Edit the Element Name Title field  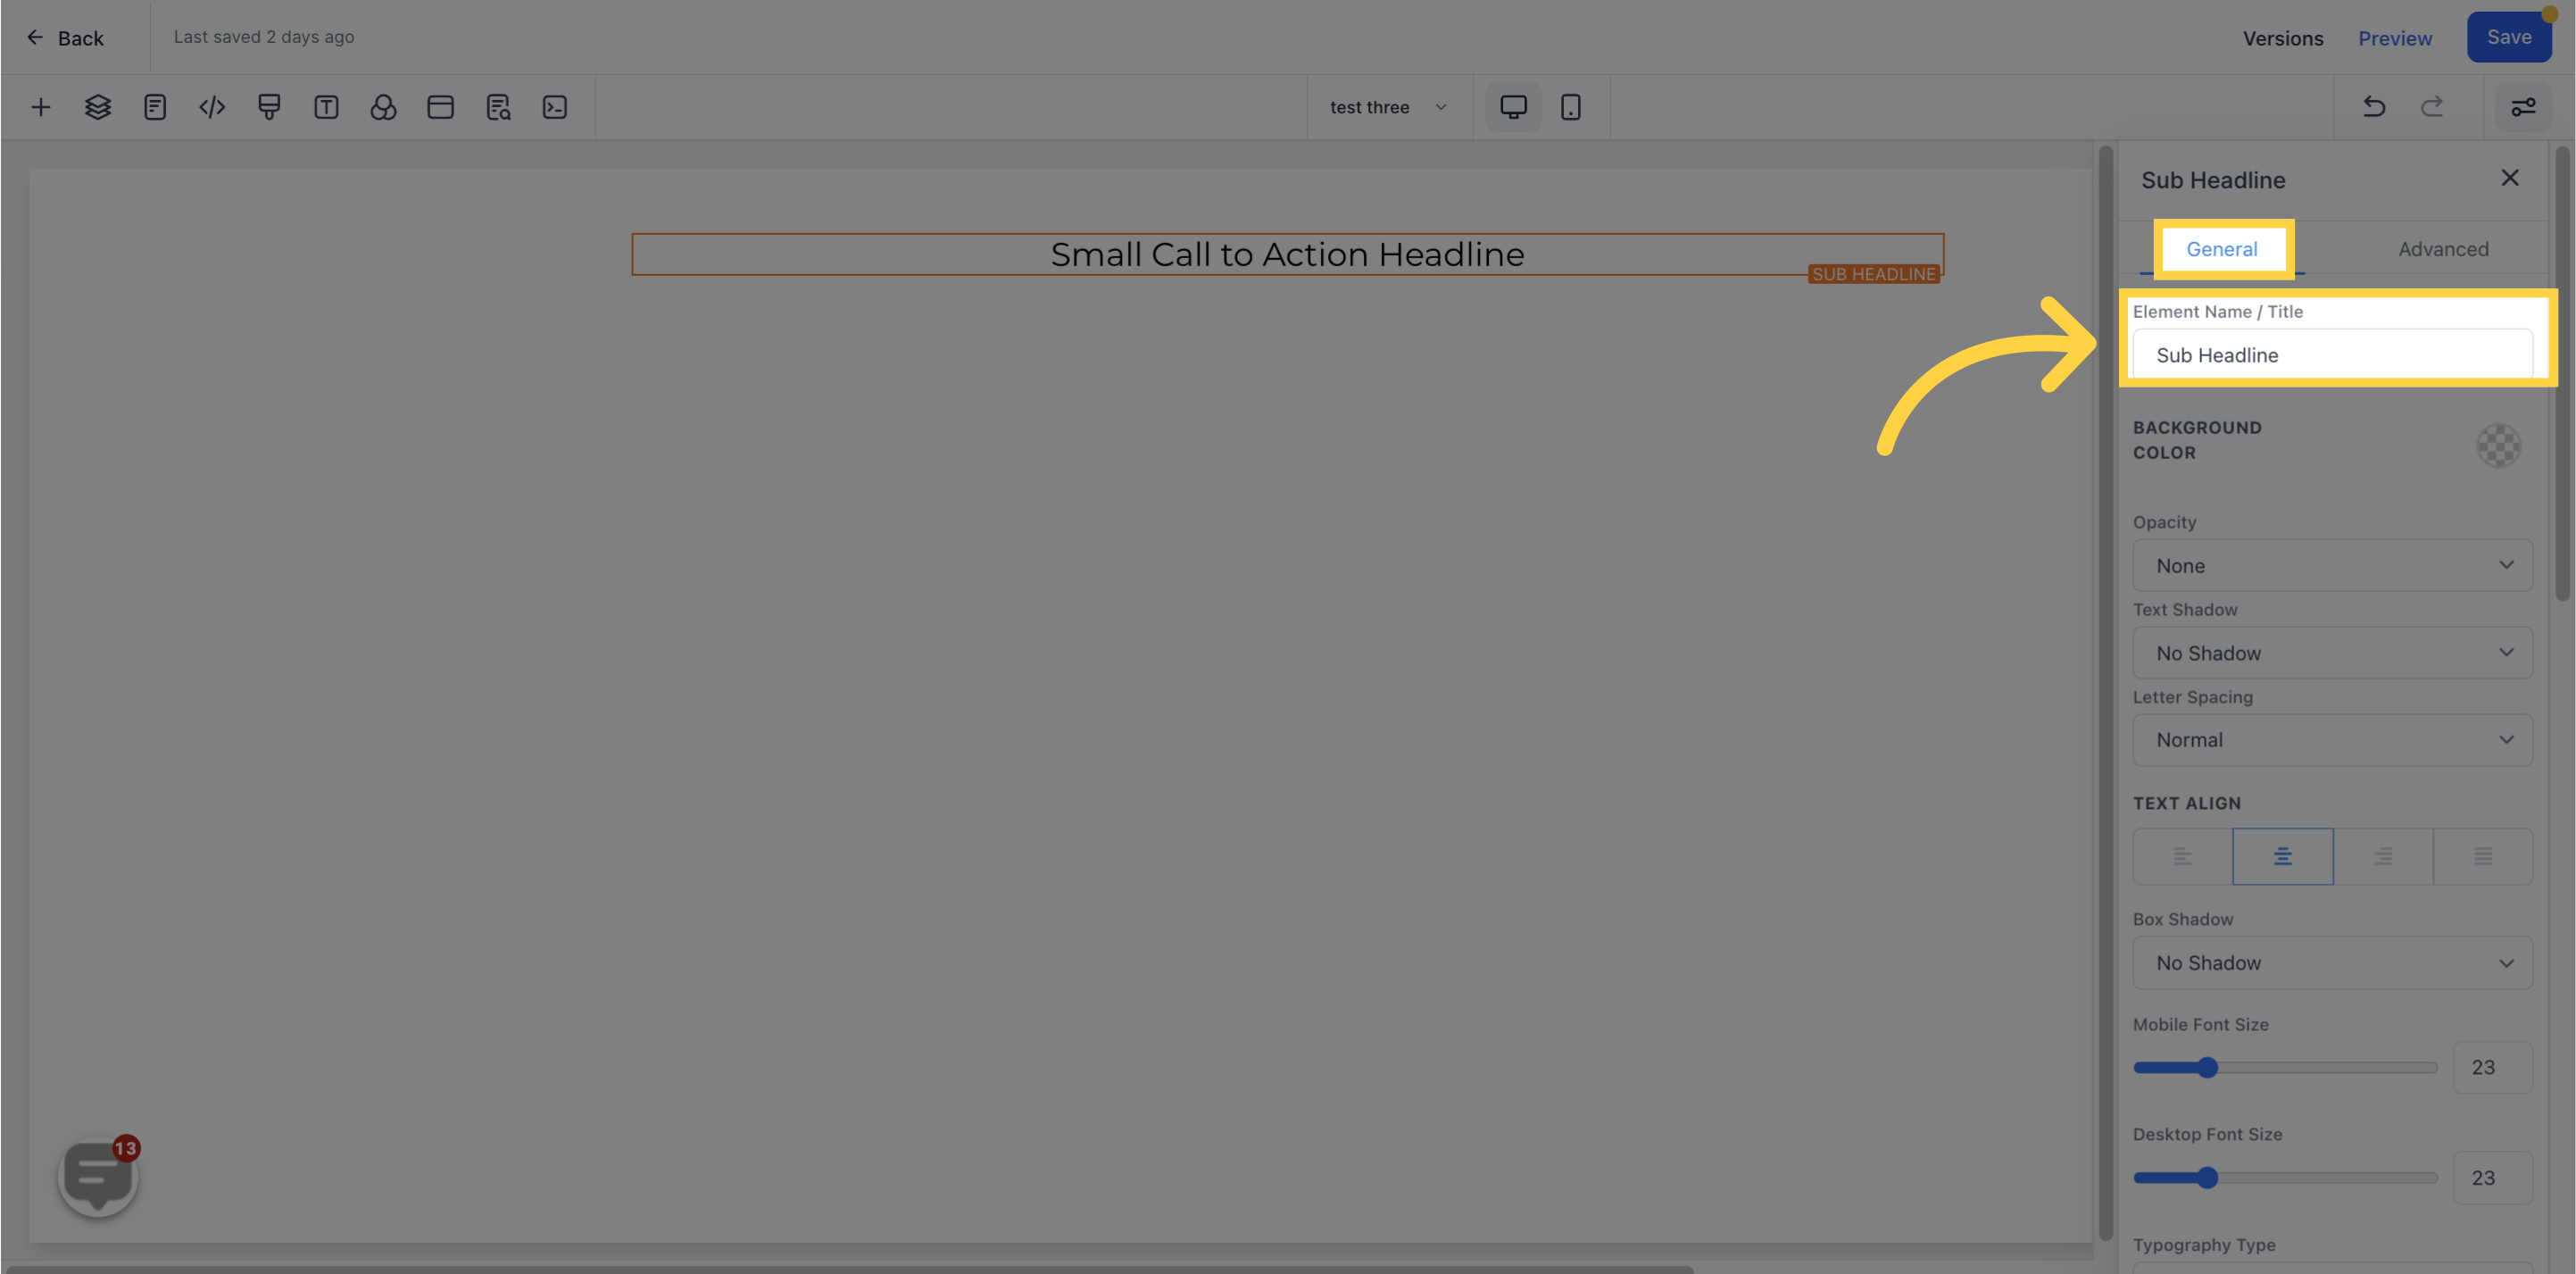click(x=2333, y=355)
